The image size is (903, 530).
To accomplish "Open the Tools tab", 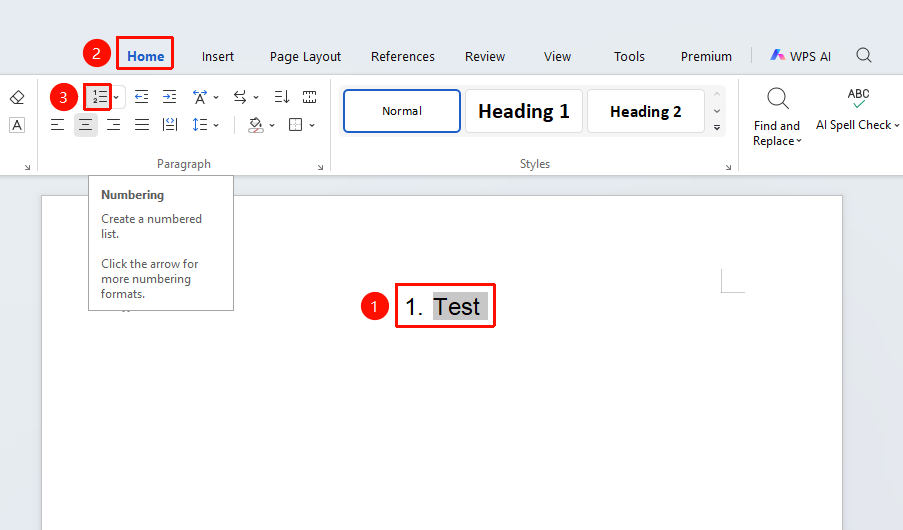I will click(x=629, y=56).
